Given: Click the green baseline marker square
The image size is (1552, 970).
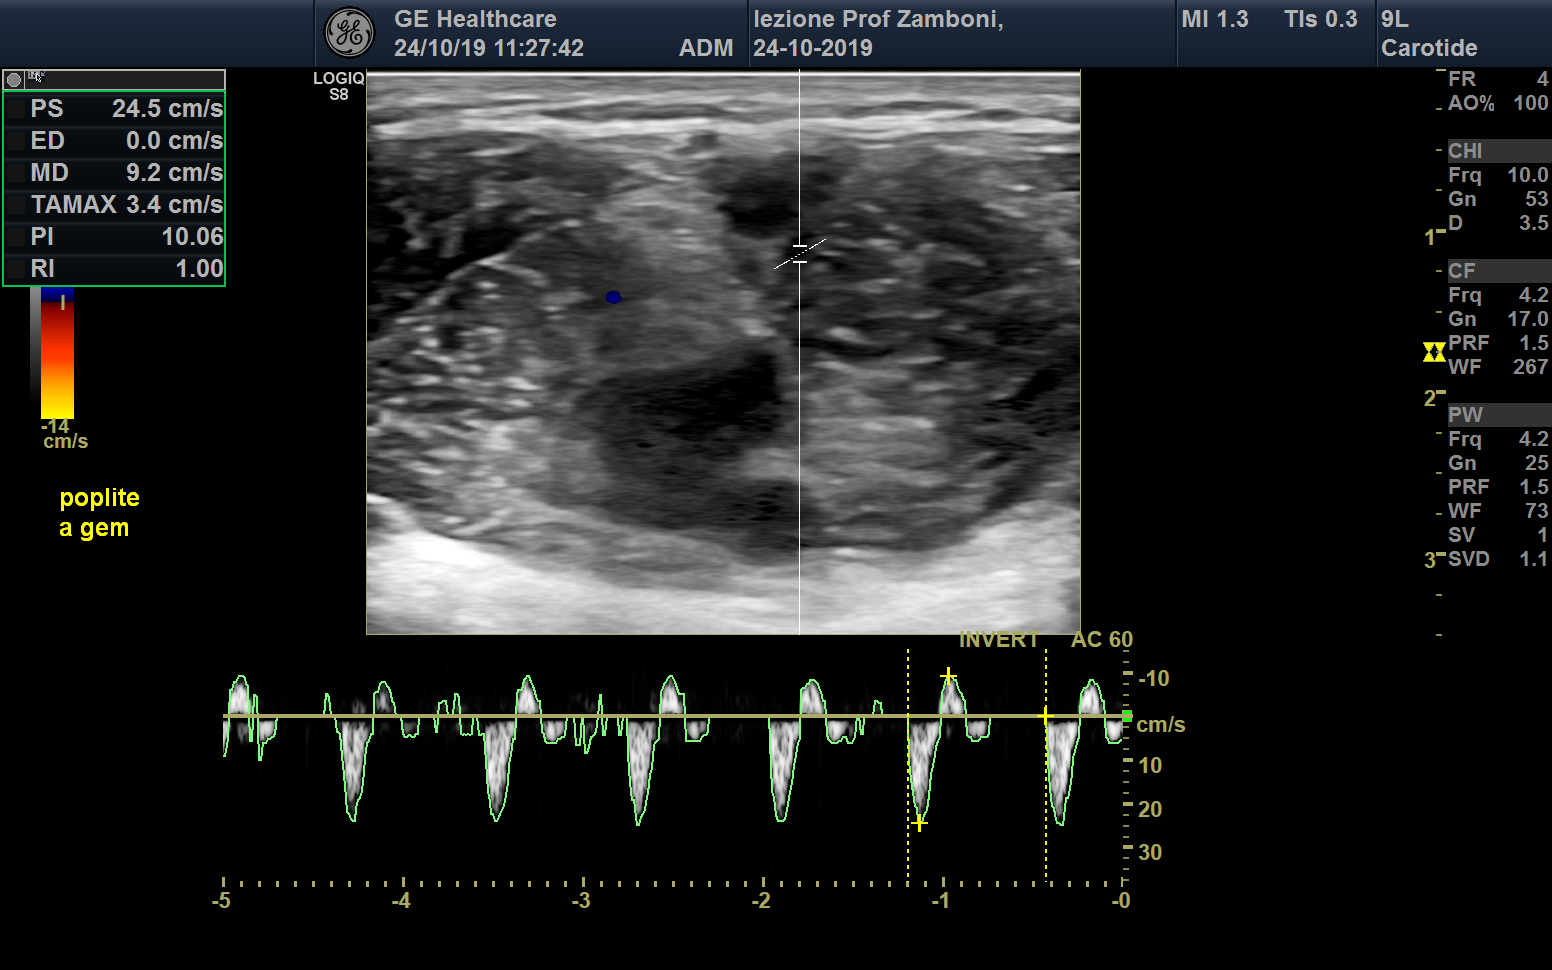Looking at the screenshot, I should tap(1127, 717).
